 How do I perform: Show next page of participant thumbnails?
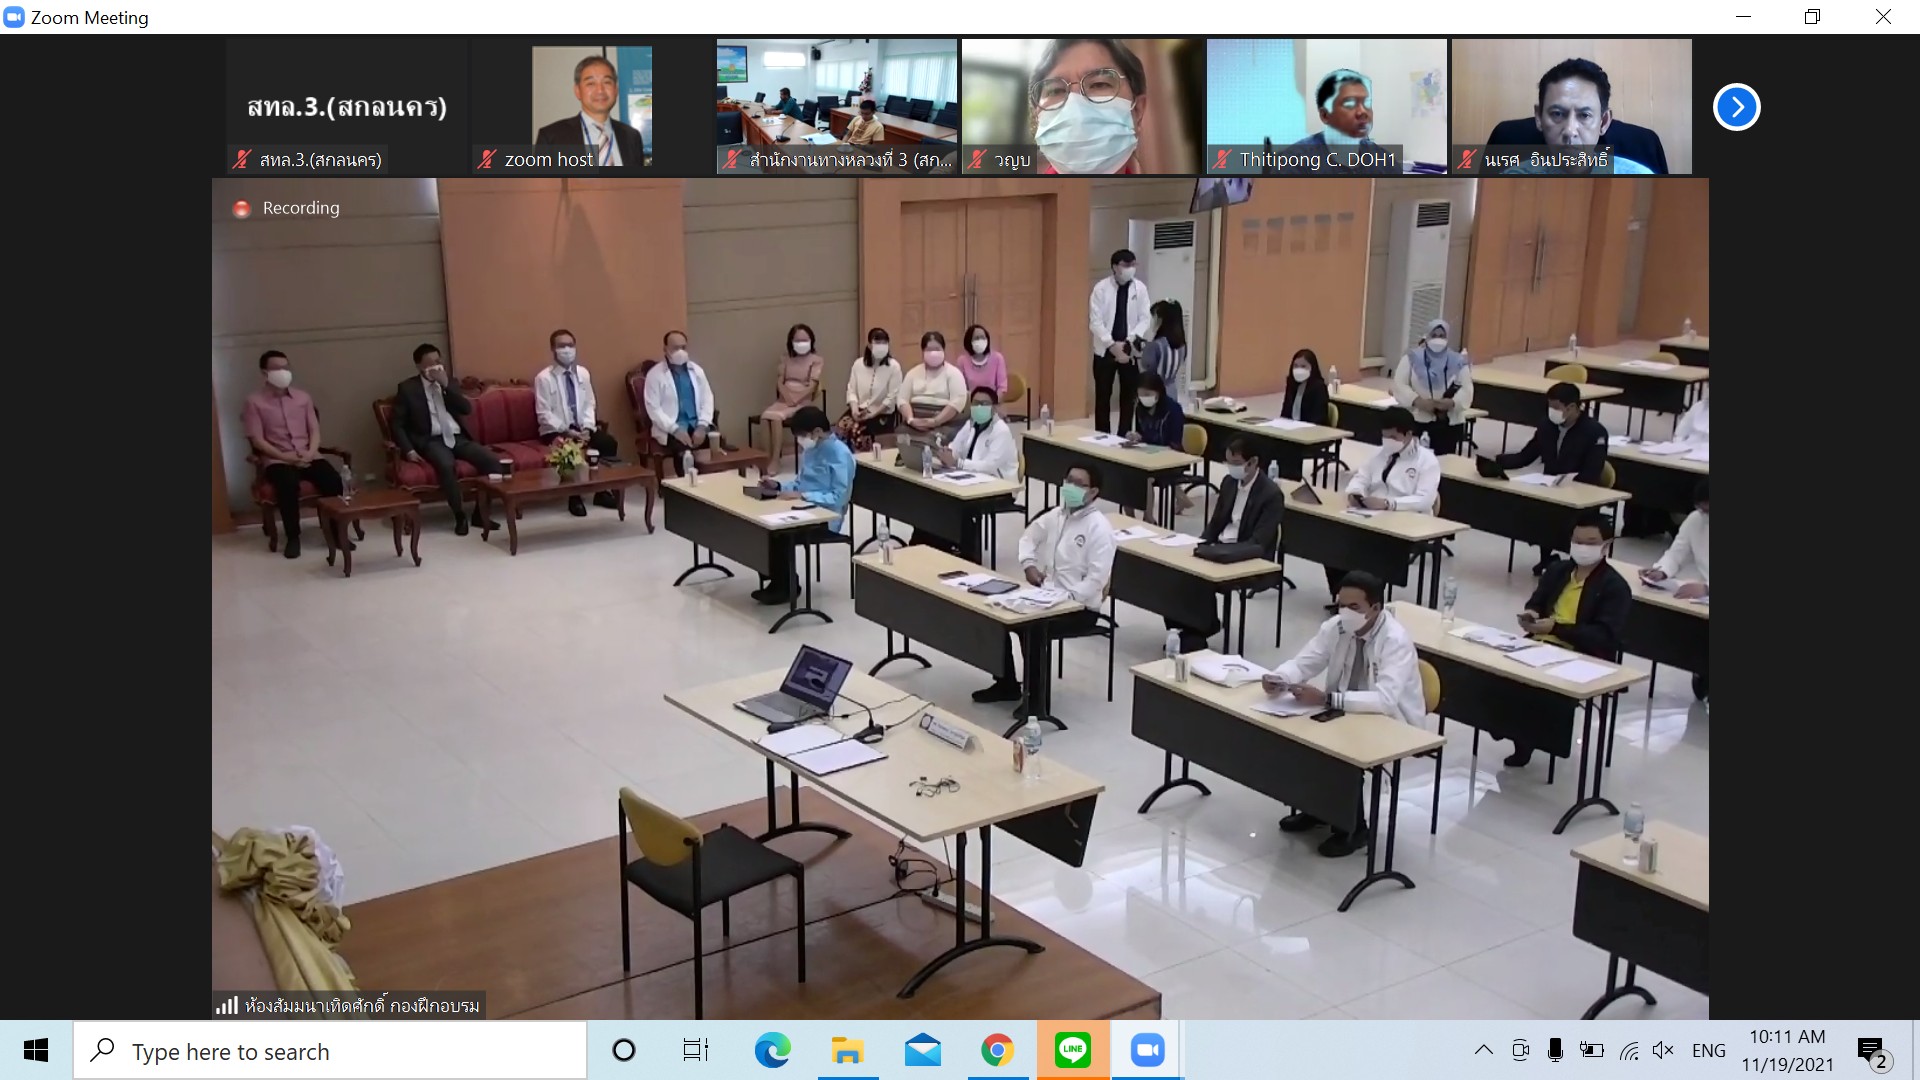click(x=1736, y=107)
